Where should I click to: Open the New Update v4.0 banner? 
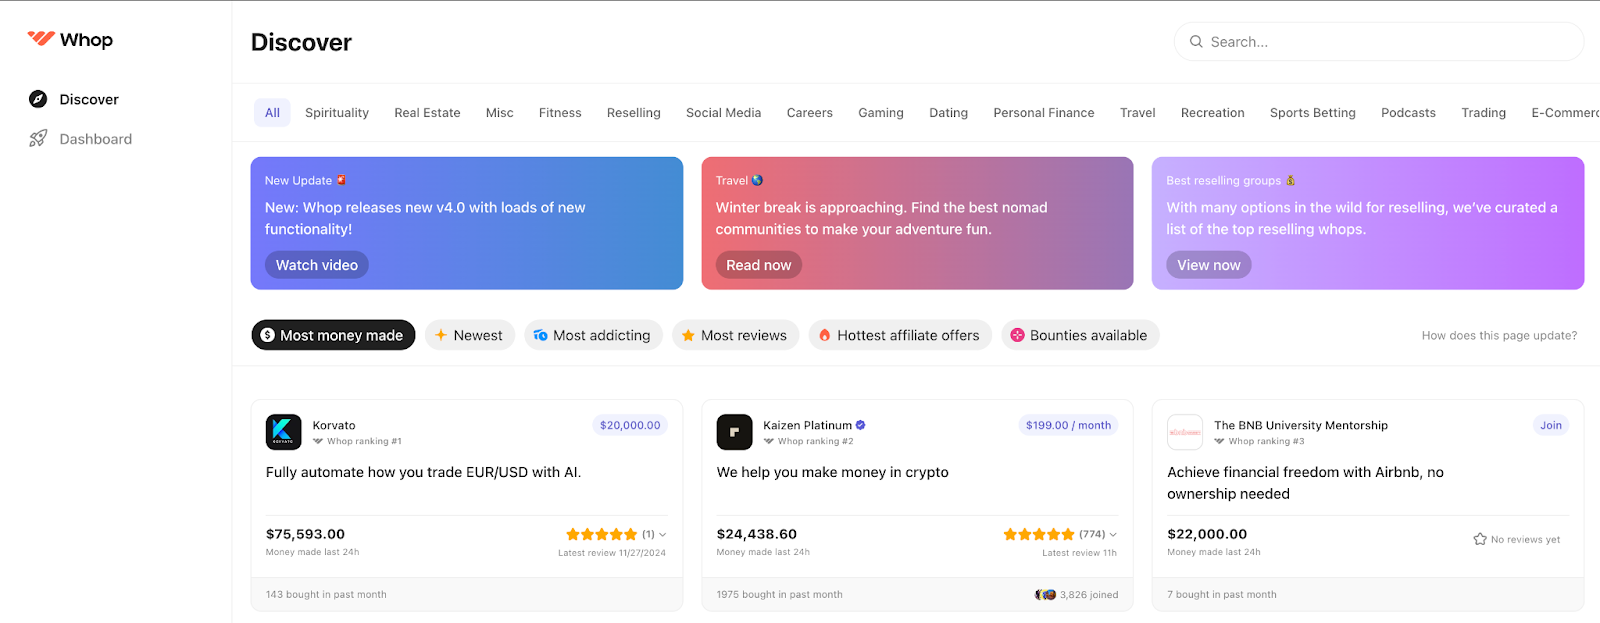pyautogui.click(x=467, y=223)
